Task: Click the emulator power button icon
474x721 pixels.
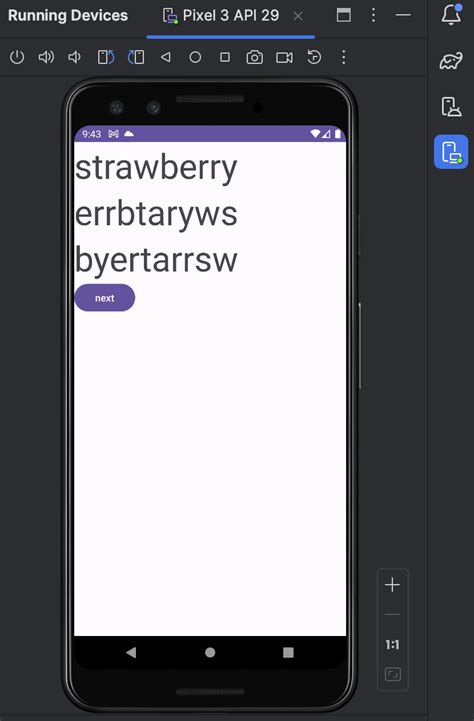Action: pos(17,57)
